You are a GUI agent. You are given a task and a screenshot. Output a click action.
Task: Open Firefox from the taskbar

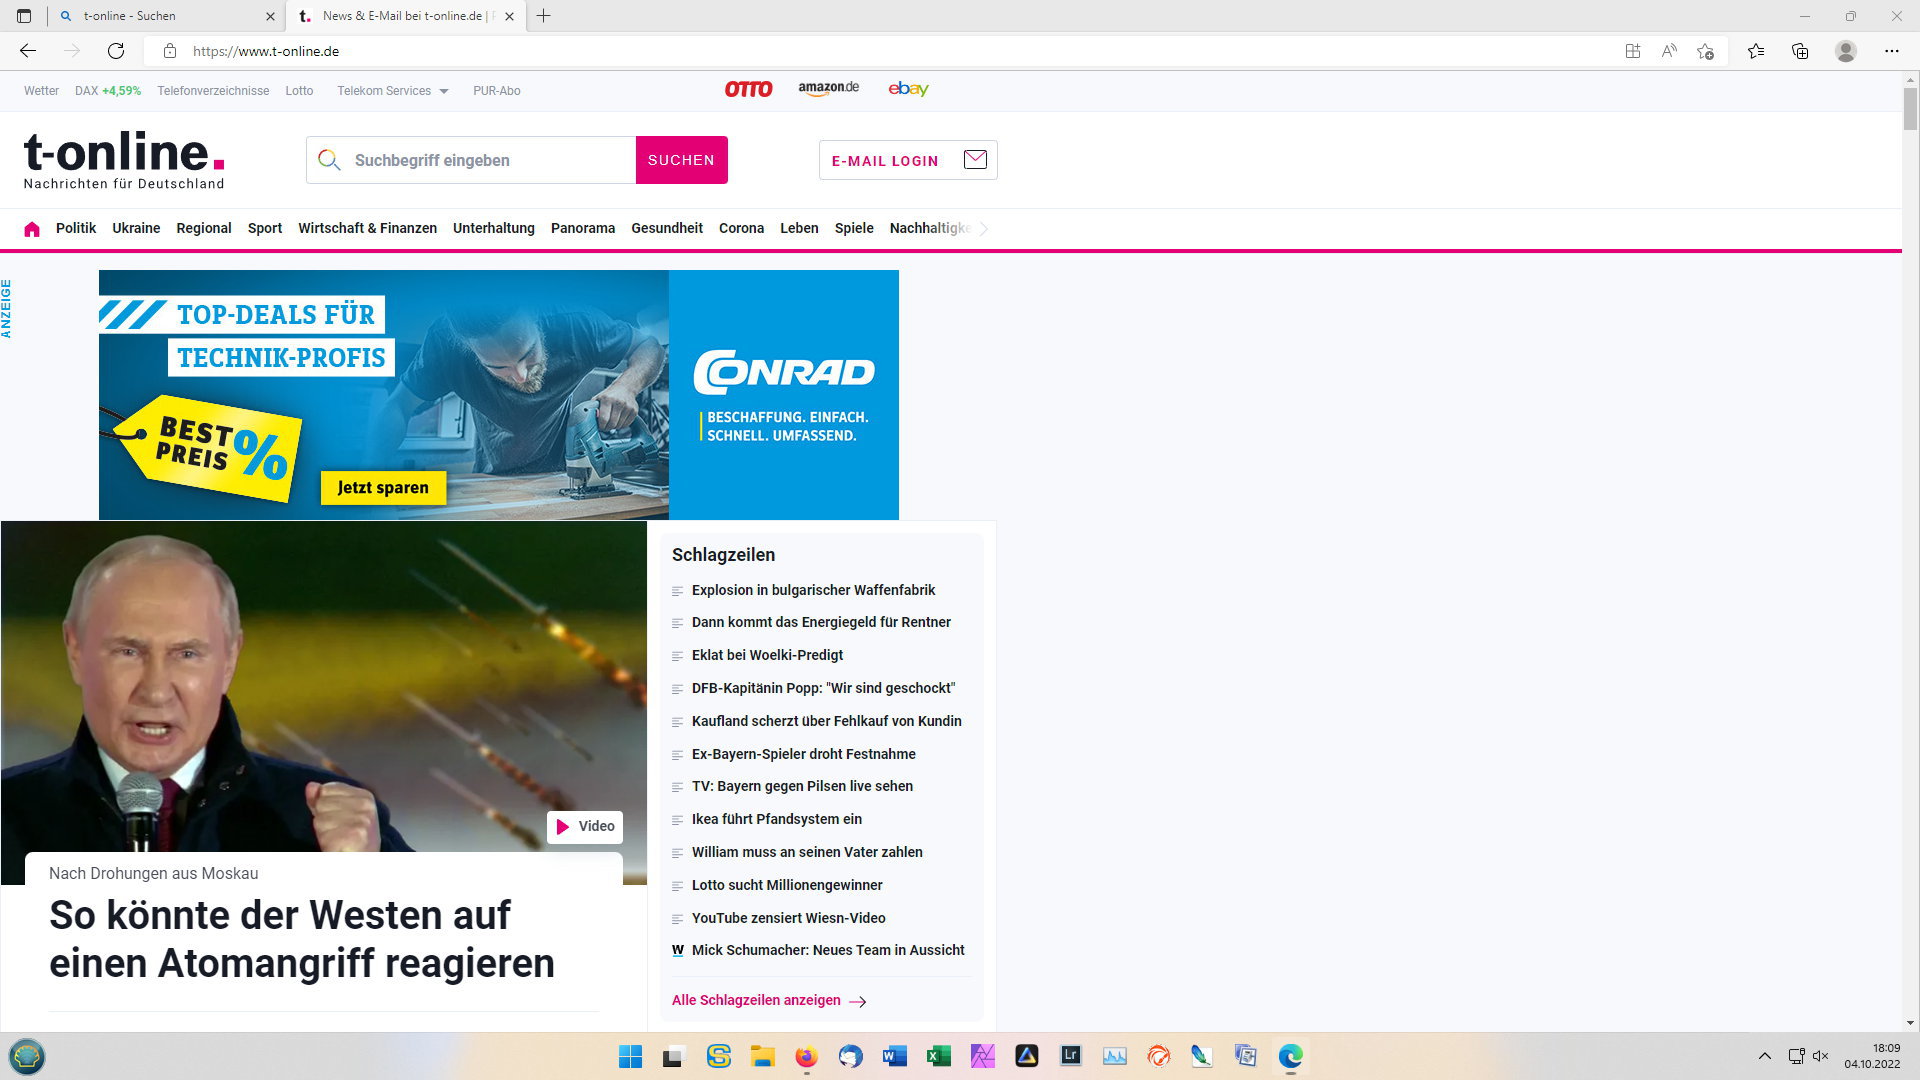coord(806,1056)
